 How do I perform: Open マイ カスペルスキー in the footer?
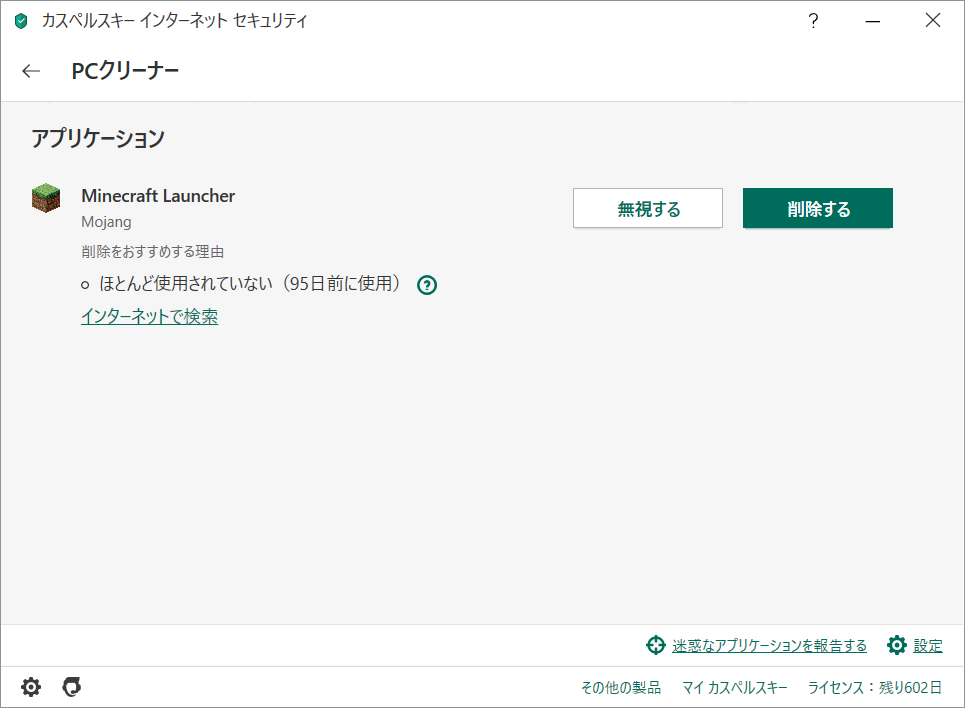(734, 688)
